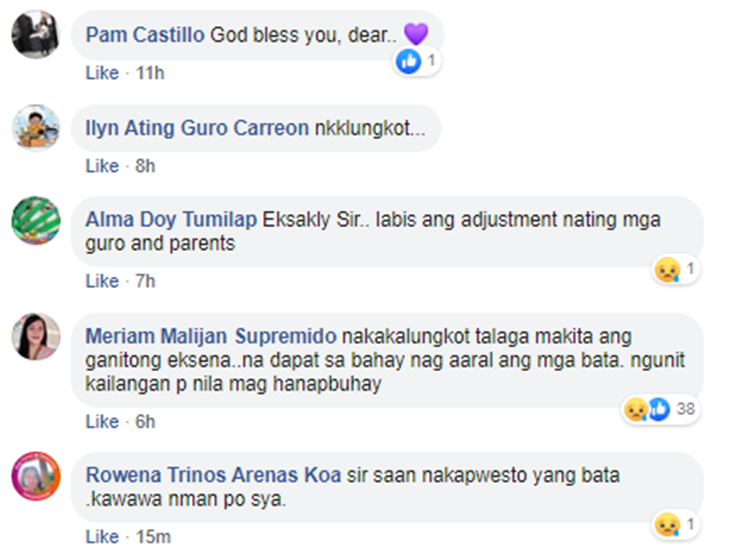This screenshot has height=557, width=750.
Task: Open Pam Castillo's profile picture
Action: 35,35
